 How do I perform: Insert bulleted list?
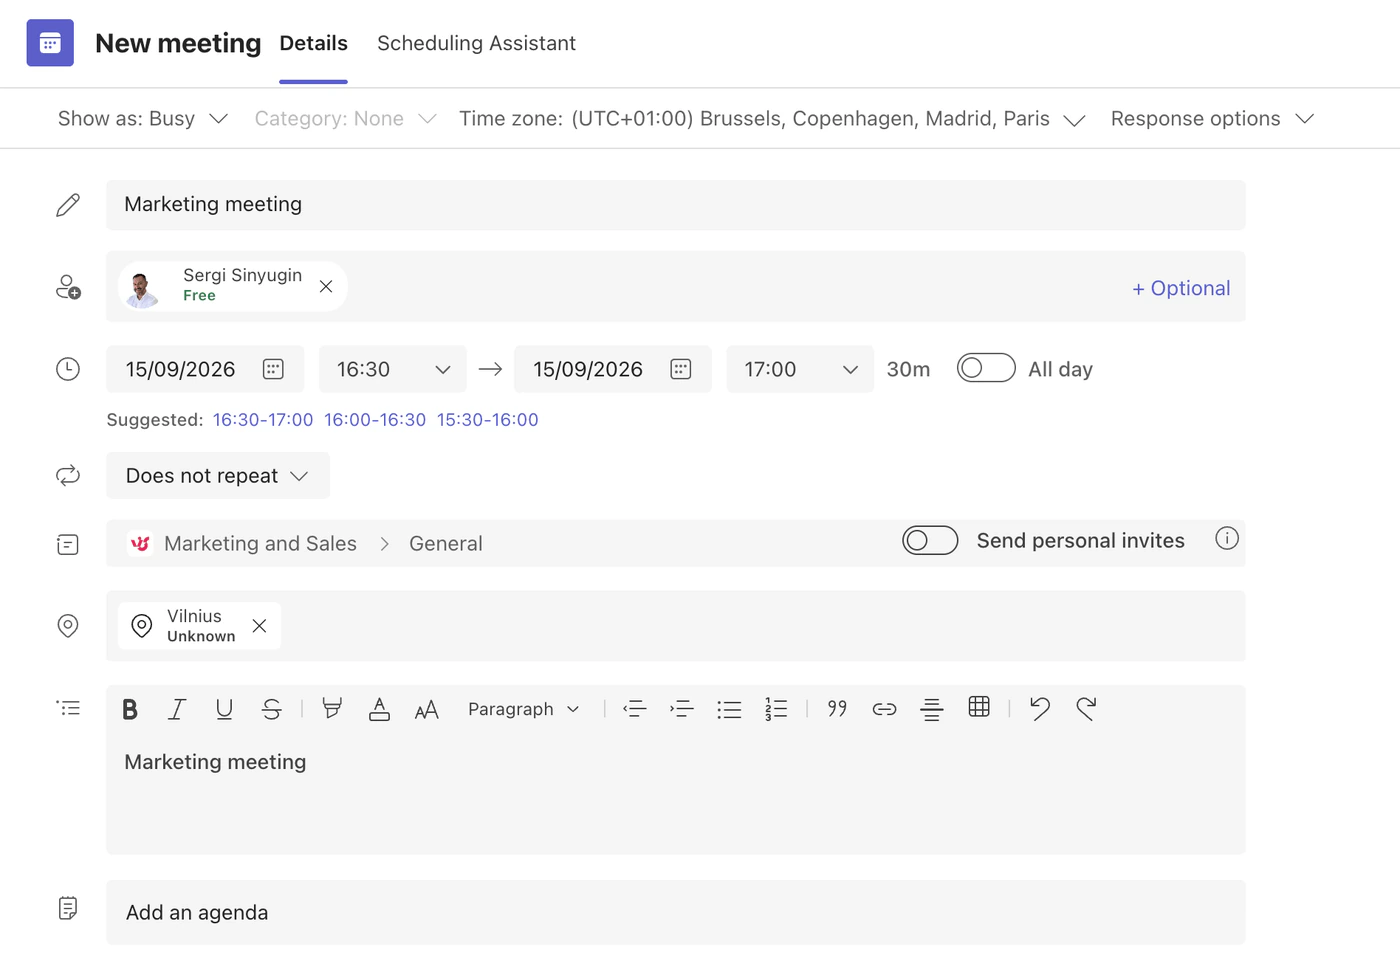pyautogui.click(x=729, y=709)
